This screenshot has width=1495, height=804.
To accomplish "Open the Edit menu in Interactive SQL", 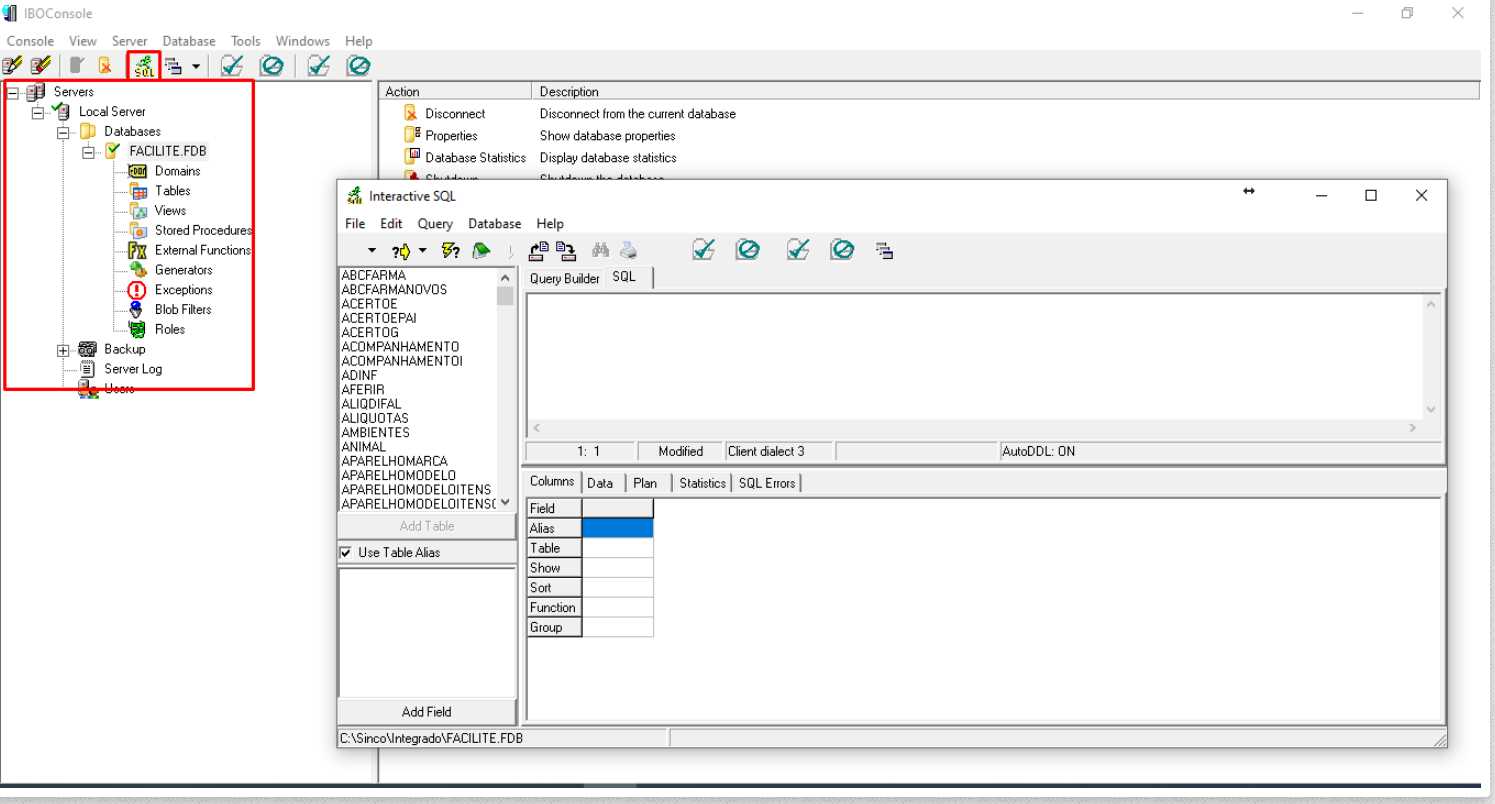I will [x=391, y=224].
